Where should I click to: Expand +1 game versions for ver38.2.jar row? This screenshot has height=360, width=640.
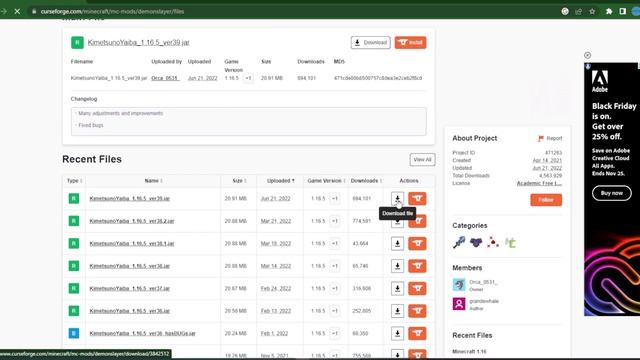(x=335, y=221)
